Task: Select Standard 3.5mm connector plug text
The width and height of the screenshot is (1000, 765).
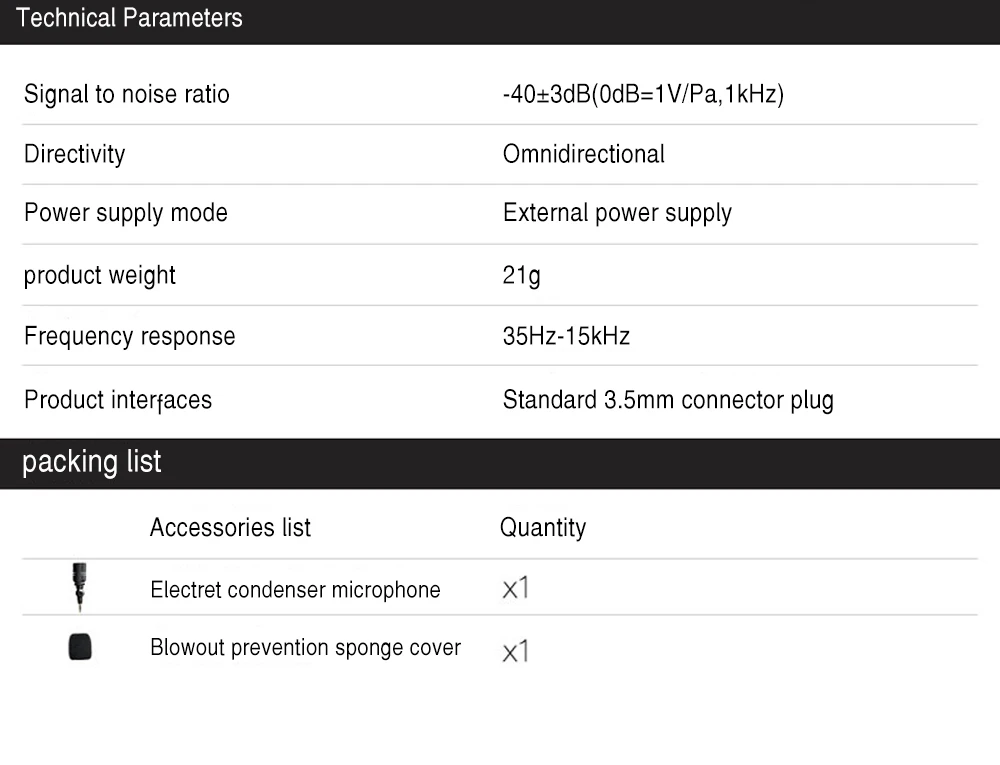Action: [x=668, y=400]
